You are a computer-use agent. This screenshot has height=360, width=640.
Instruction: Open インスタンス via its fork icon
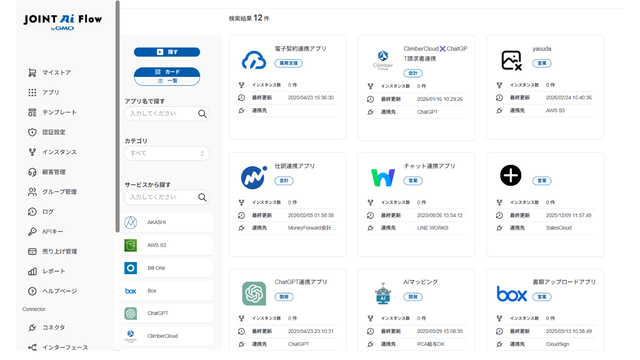(32, 152)
